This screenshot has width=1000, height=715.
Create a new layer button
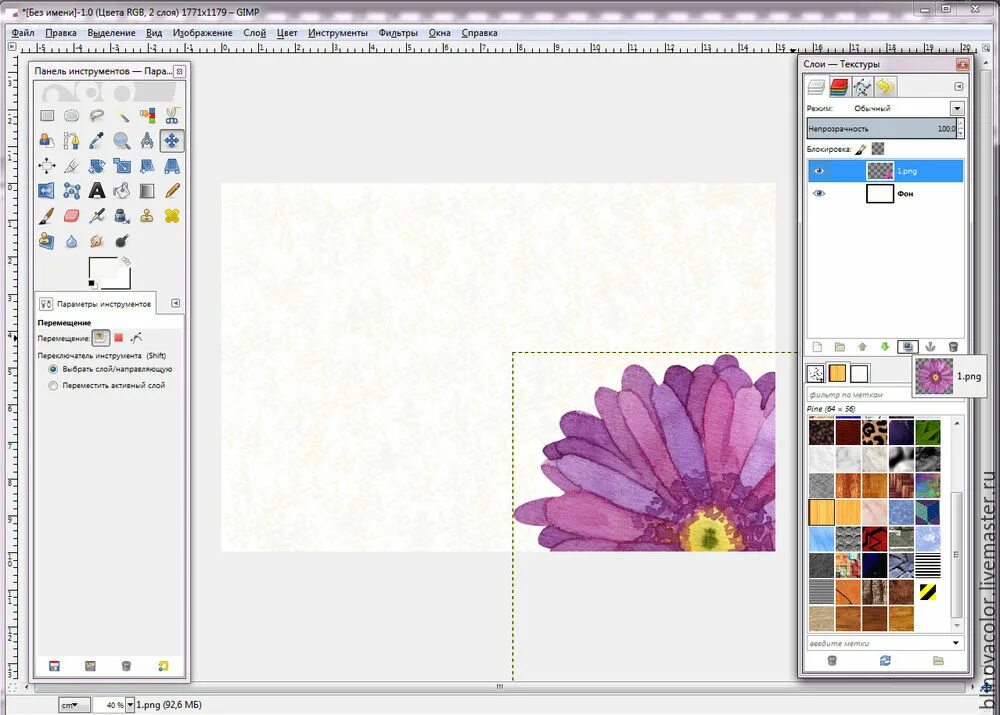pyautogui.click(x=817, y=347)
